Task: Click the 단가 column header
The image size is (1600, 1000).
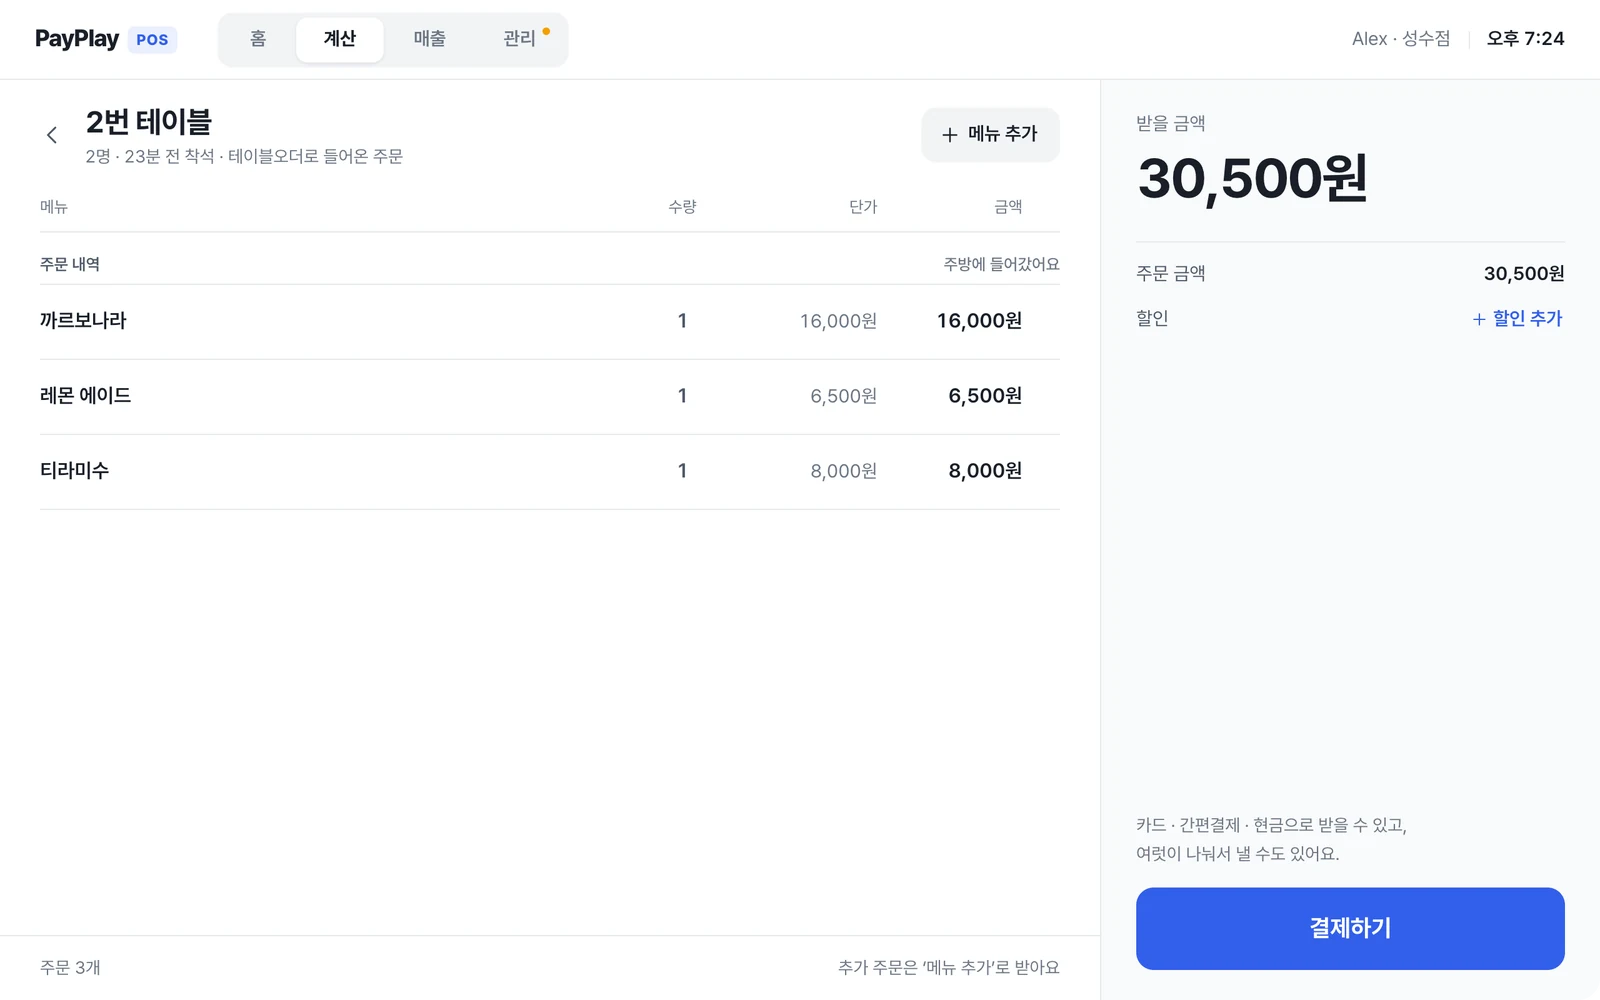Action: pos(863,207)
